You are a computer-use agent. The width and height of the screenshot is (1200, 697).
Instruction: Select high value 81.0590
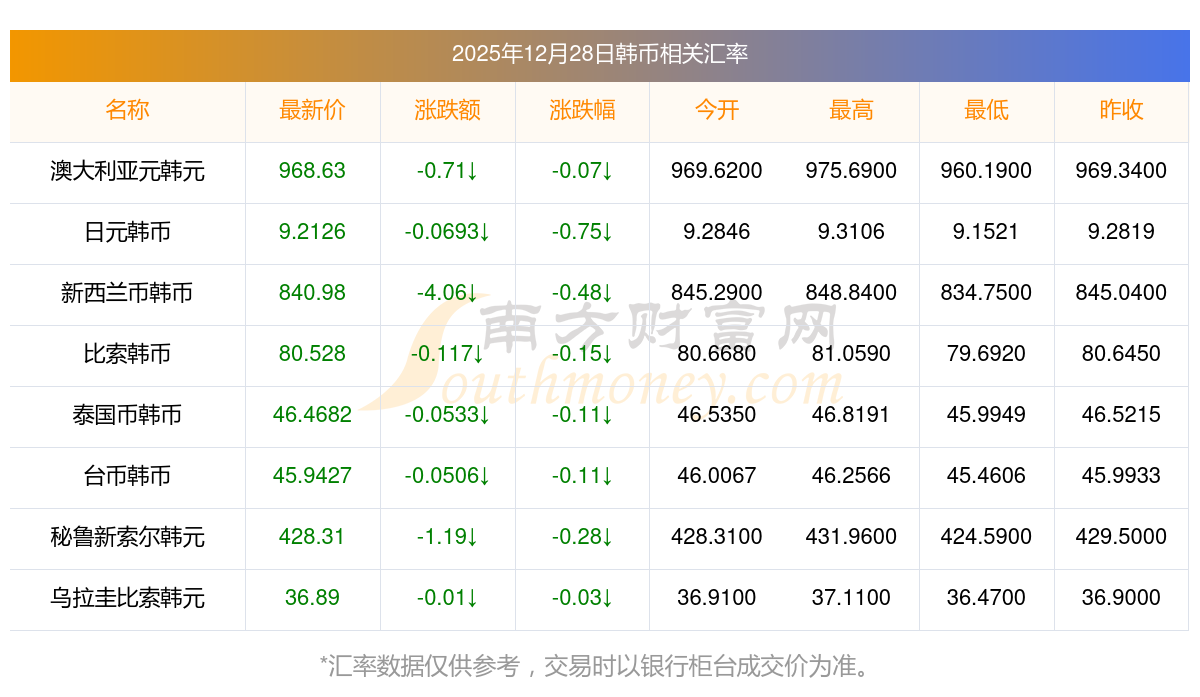[851, 354]
